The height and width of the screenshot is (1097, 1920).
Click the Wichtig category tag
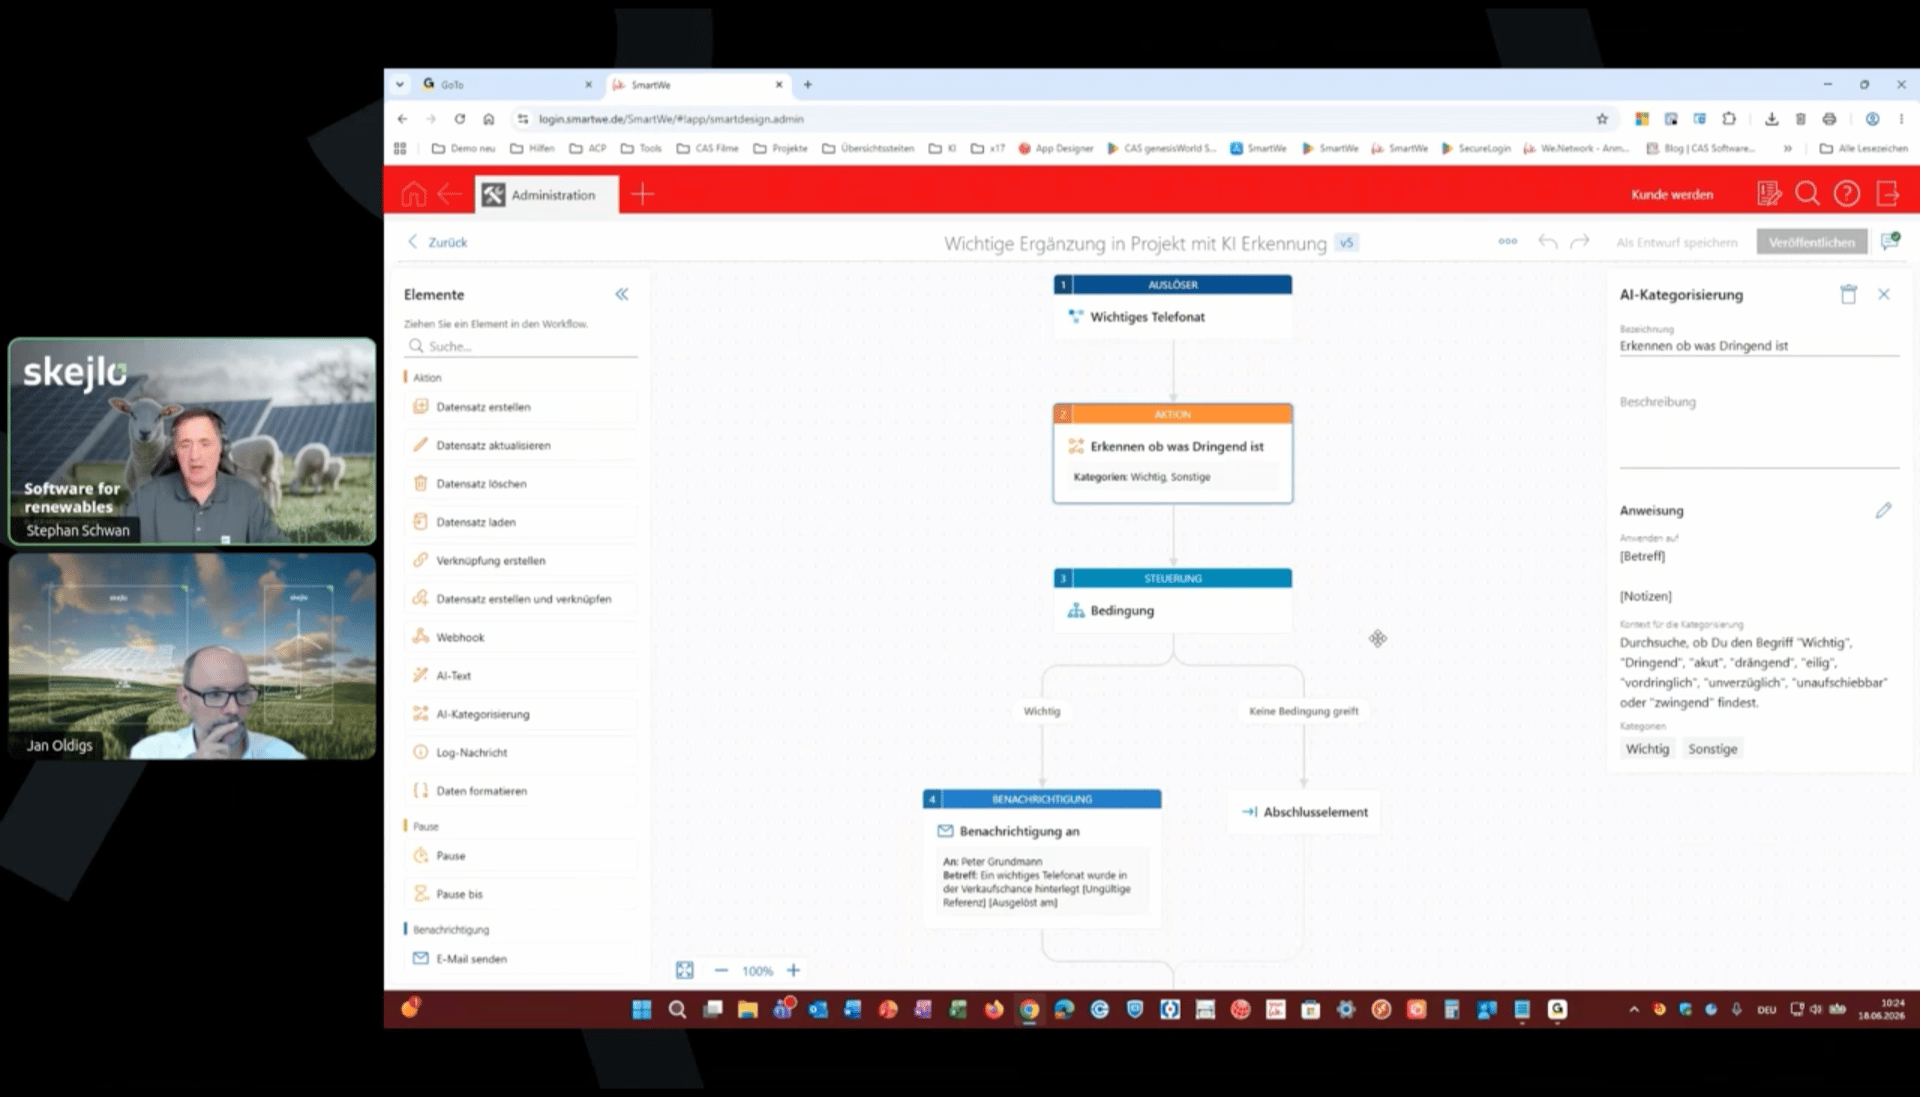(x=1647, y=749)
